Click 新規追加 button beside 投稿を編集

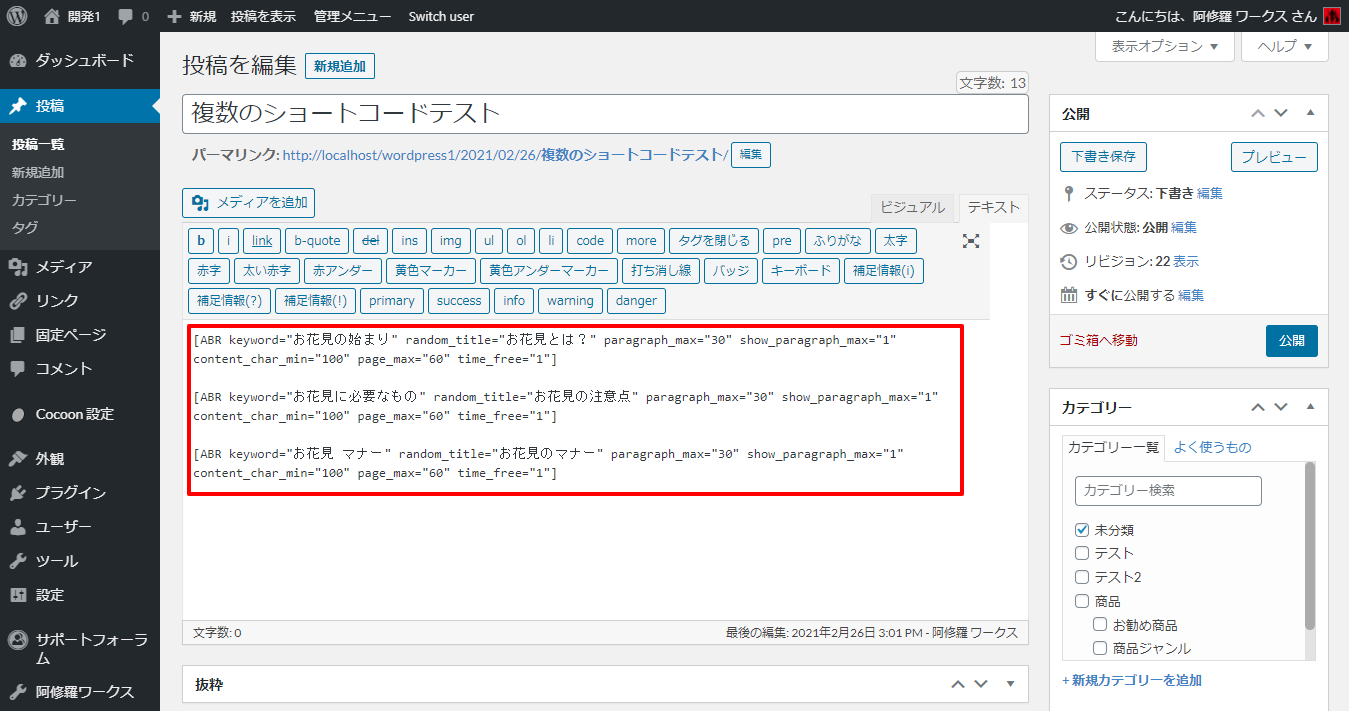pos(340,66)
